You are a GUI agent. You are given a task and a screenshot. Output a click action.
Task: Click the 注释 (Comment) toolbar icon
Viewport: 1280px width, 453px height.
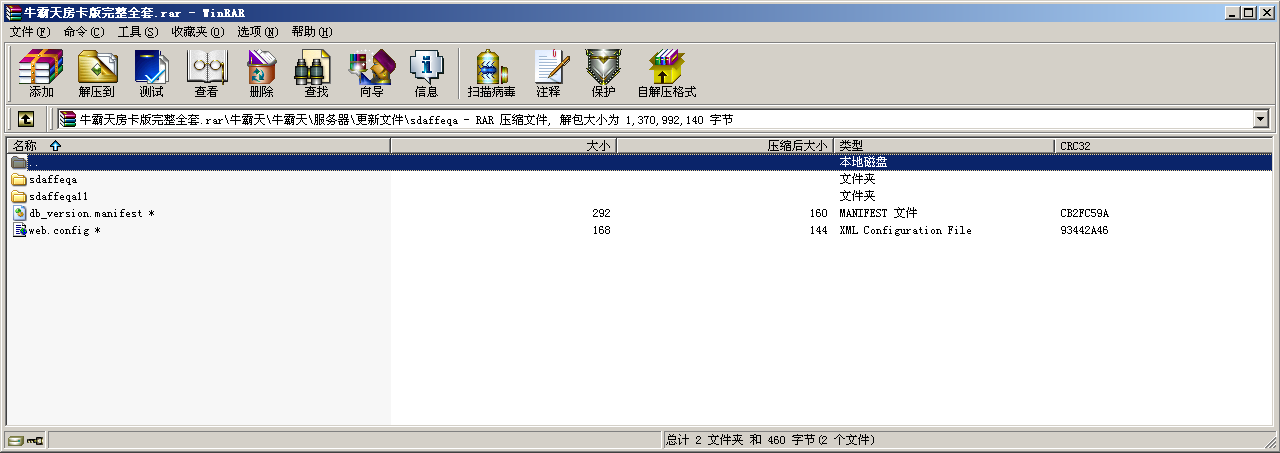click(x=548, y=73)
